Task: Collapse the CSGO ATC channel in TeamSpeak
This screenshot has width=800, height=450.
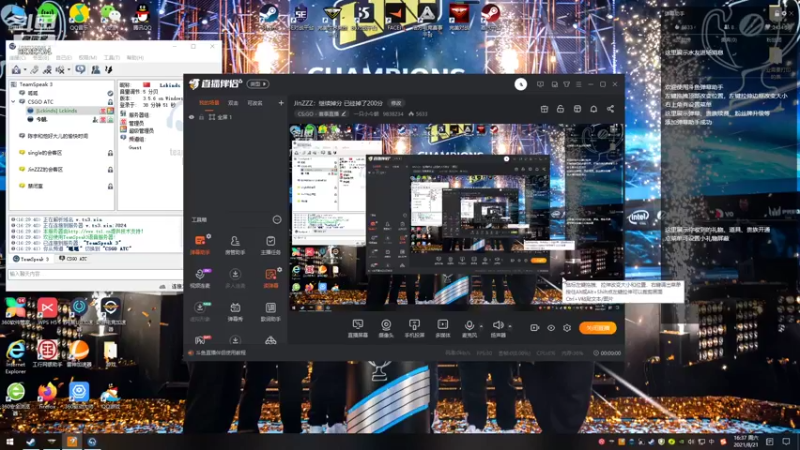Action: 14,102
